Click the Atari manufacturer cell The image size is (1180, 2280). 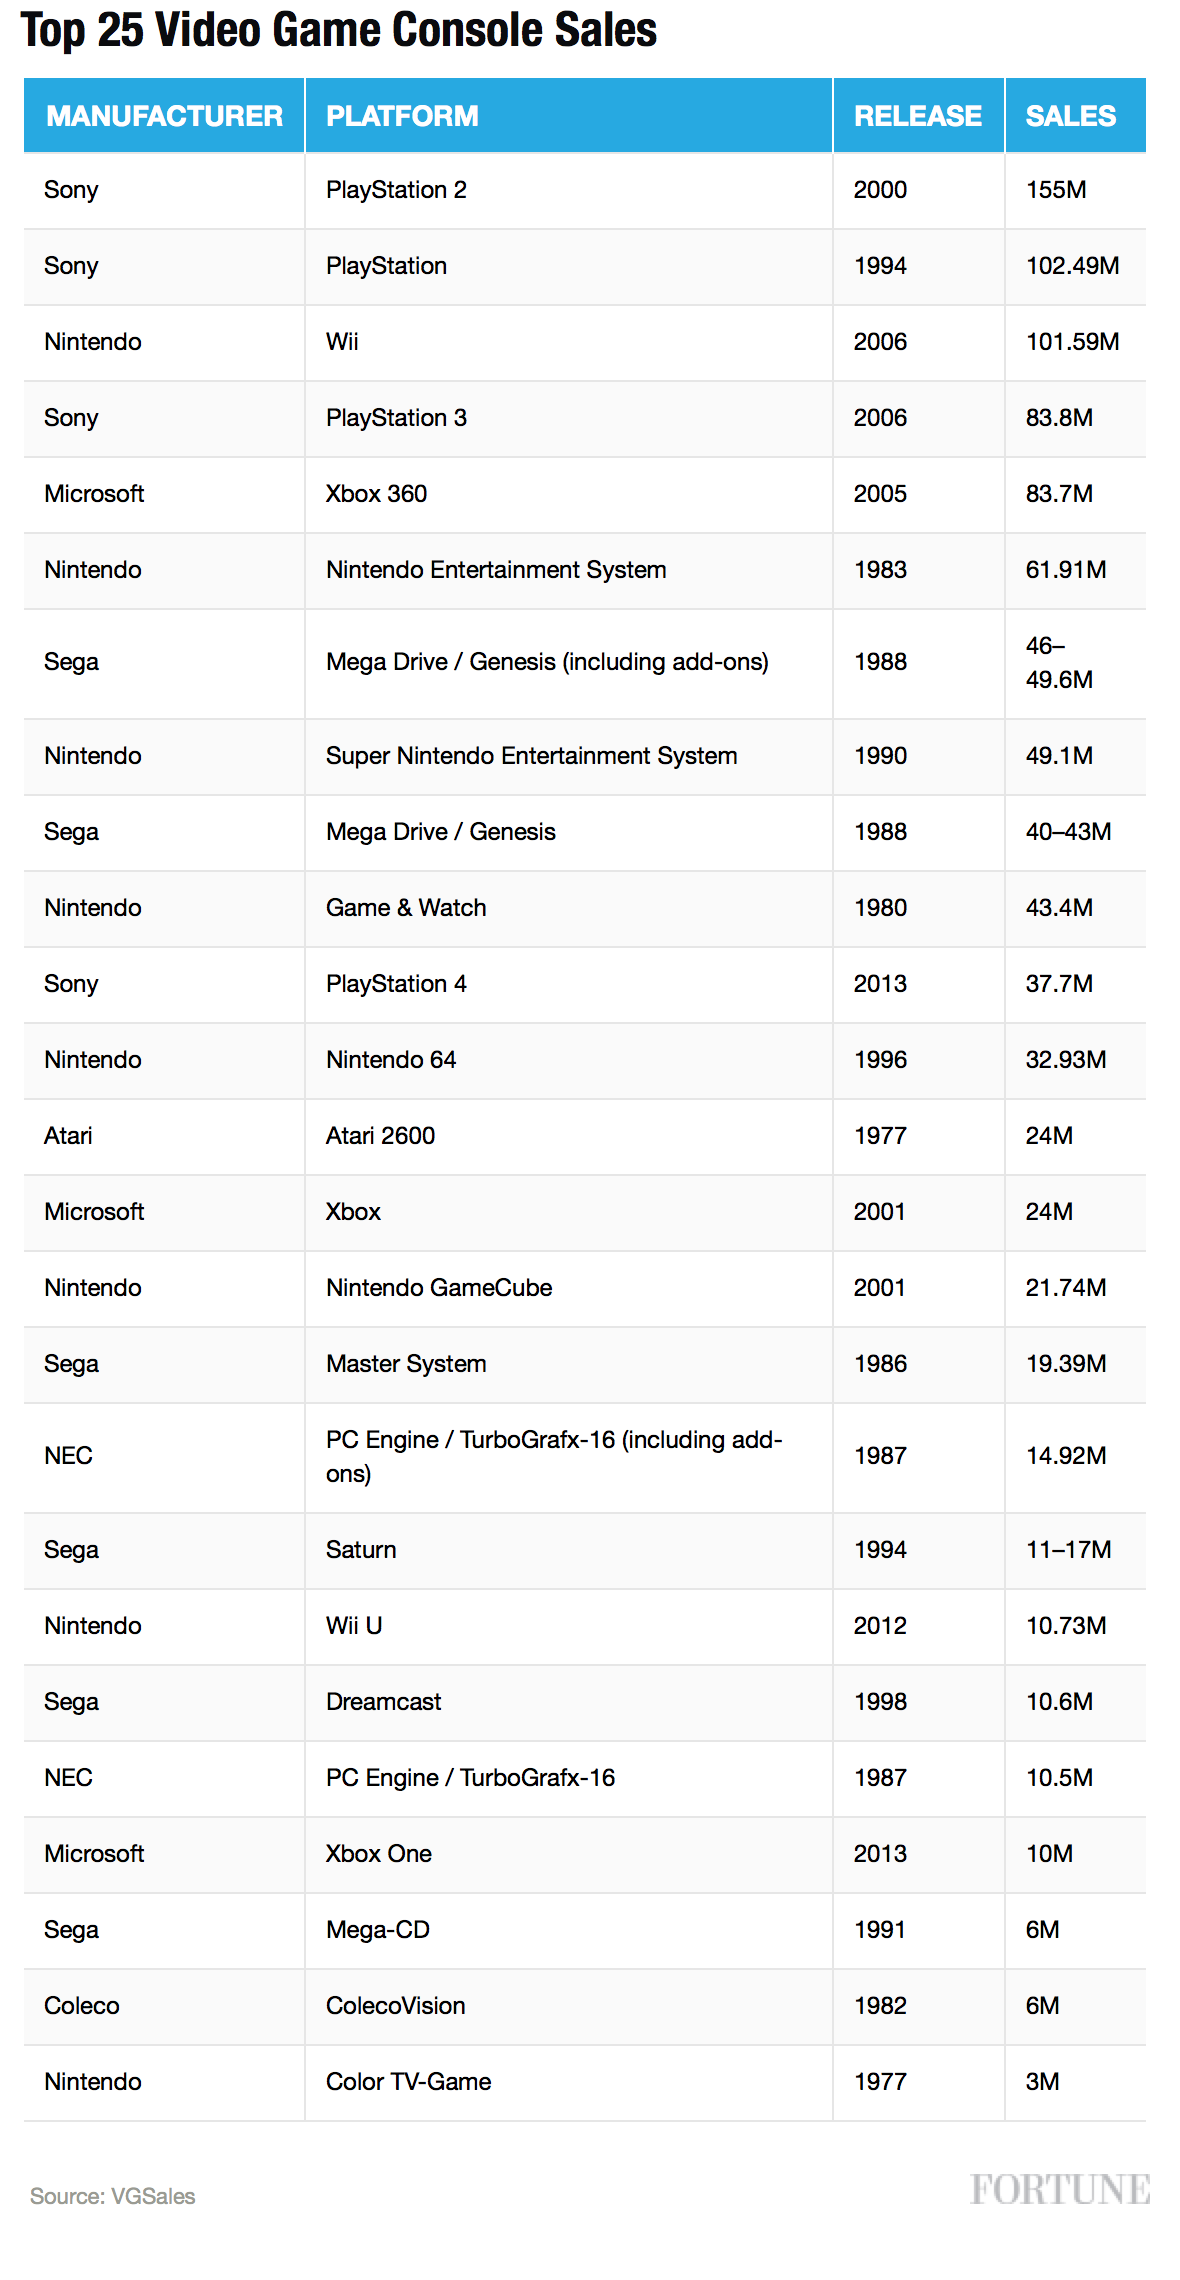point(68,1136)
